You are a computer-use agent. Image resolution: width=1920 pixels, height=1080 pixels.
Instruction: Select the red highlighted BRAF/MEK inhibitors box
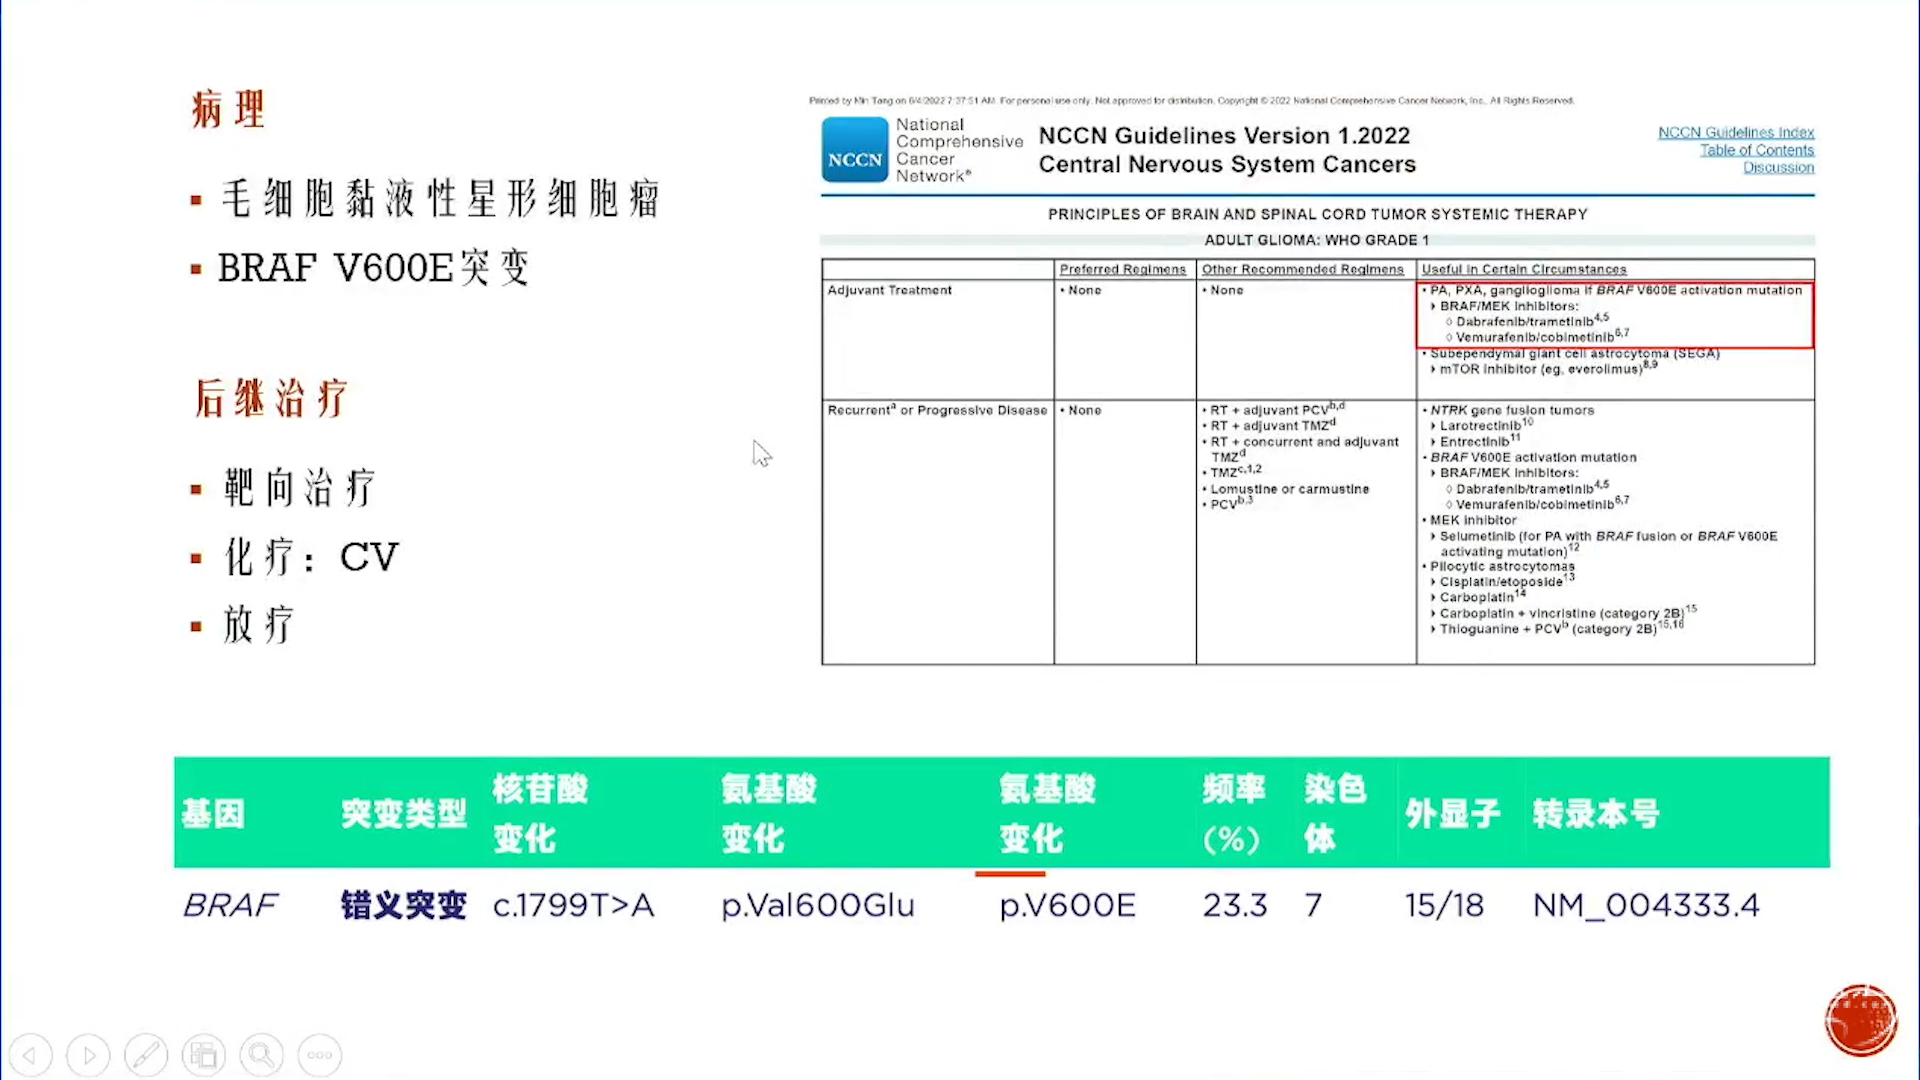tap(1614, 315)
